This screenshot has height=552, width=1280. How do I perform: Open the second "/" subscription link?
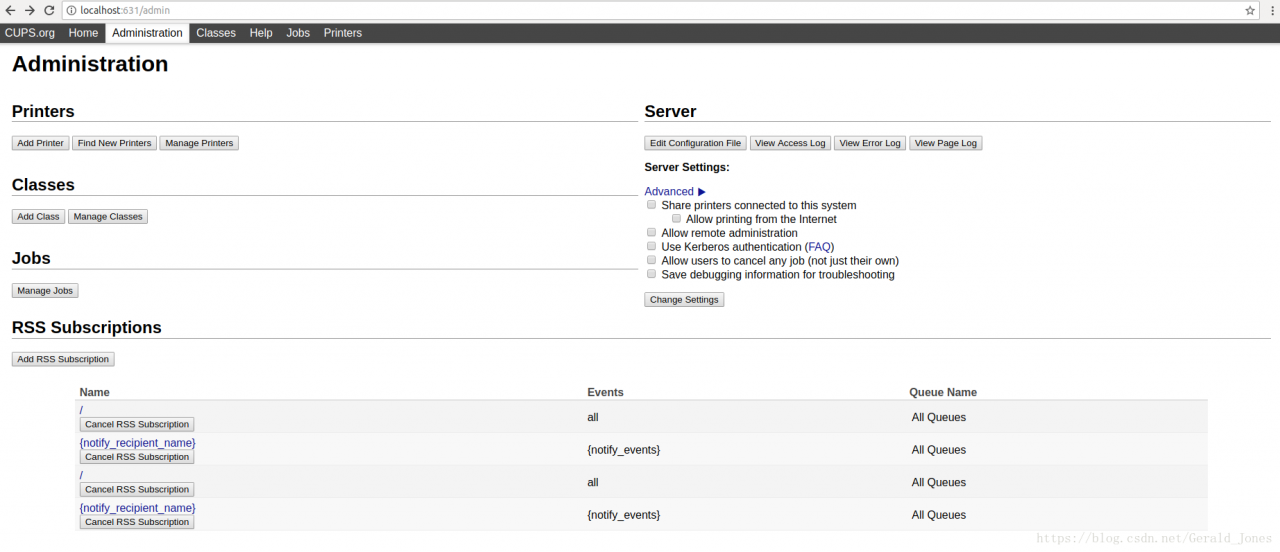(x=81, y=475)
